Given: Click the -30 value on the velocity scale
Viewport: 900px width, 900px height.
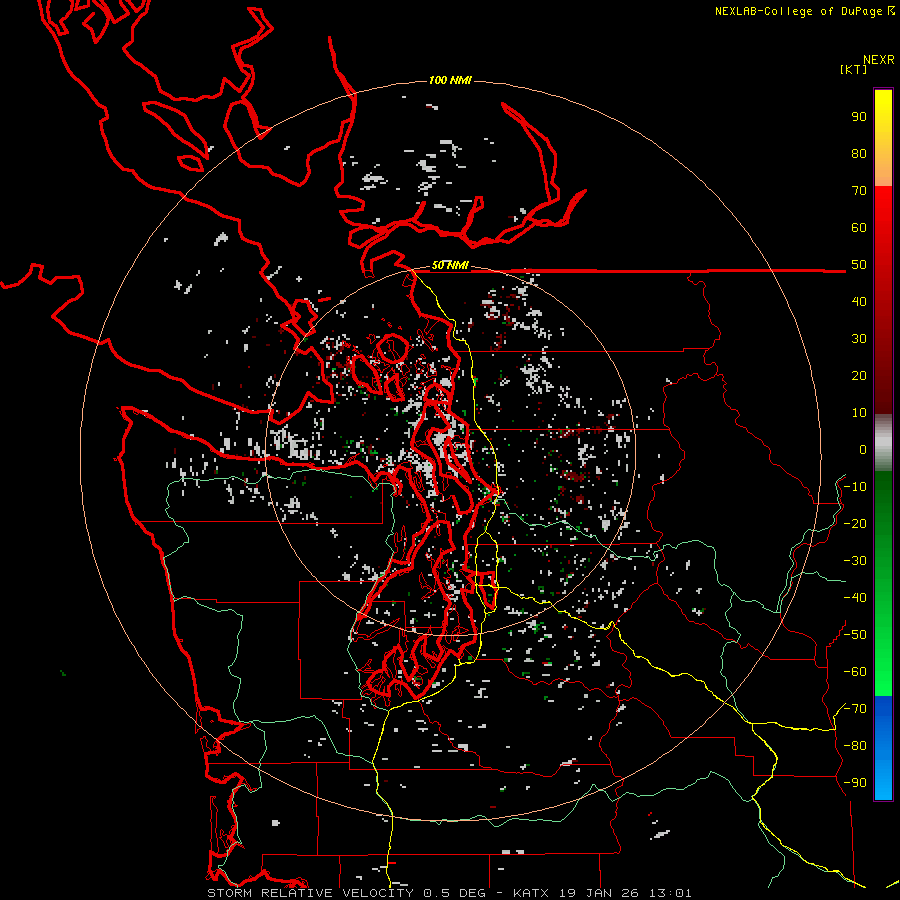Looking at the screenshot, I should click(x=855, y=561).
